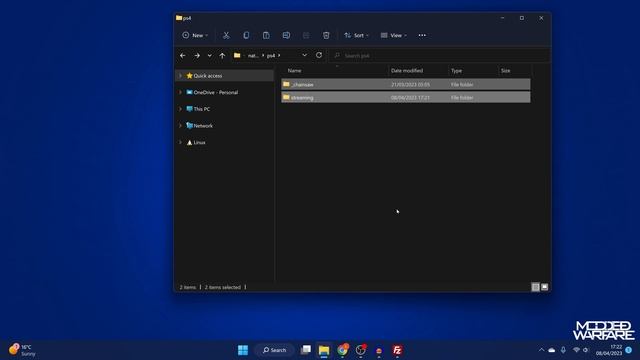Click the taskbar Search box
The width and height of the screenshot is (640, 360).
click(x=274, y=350)
